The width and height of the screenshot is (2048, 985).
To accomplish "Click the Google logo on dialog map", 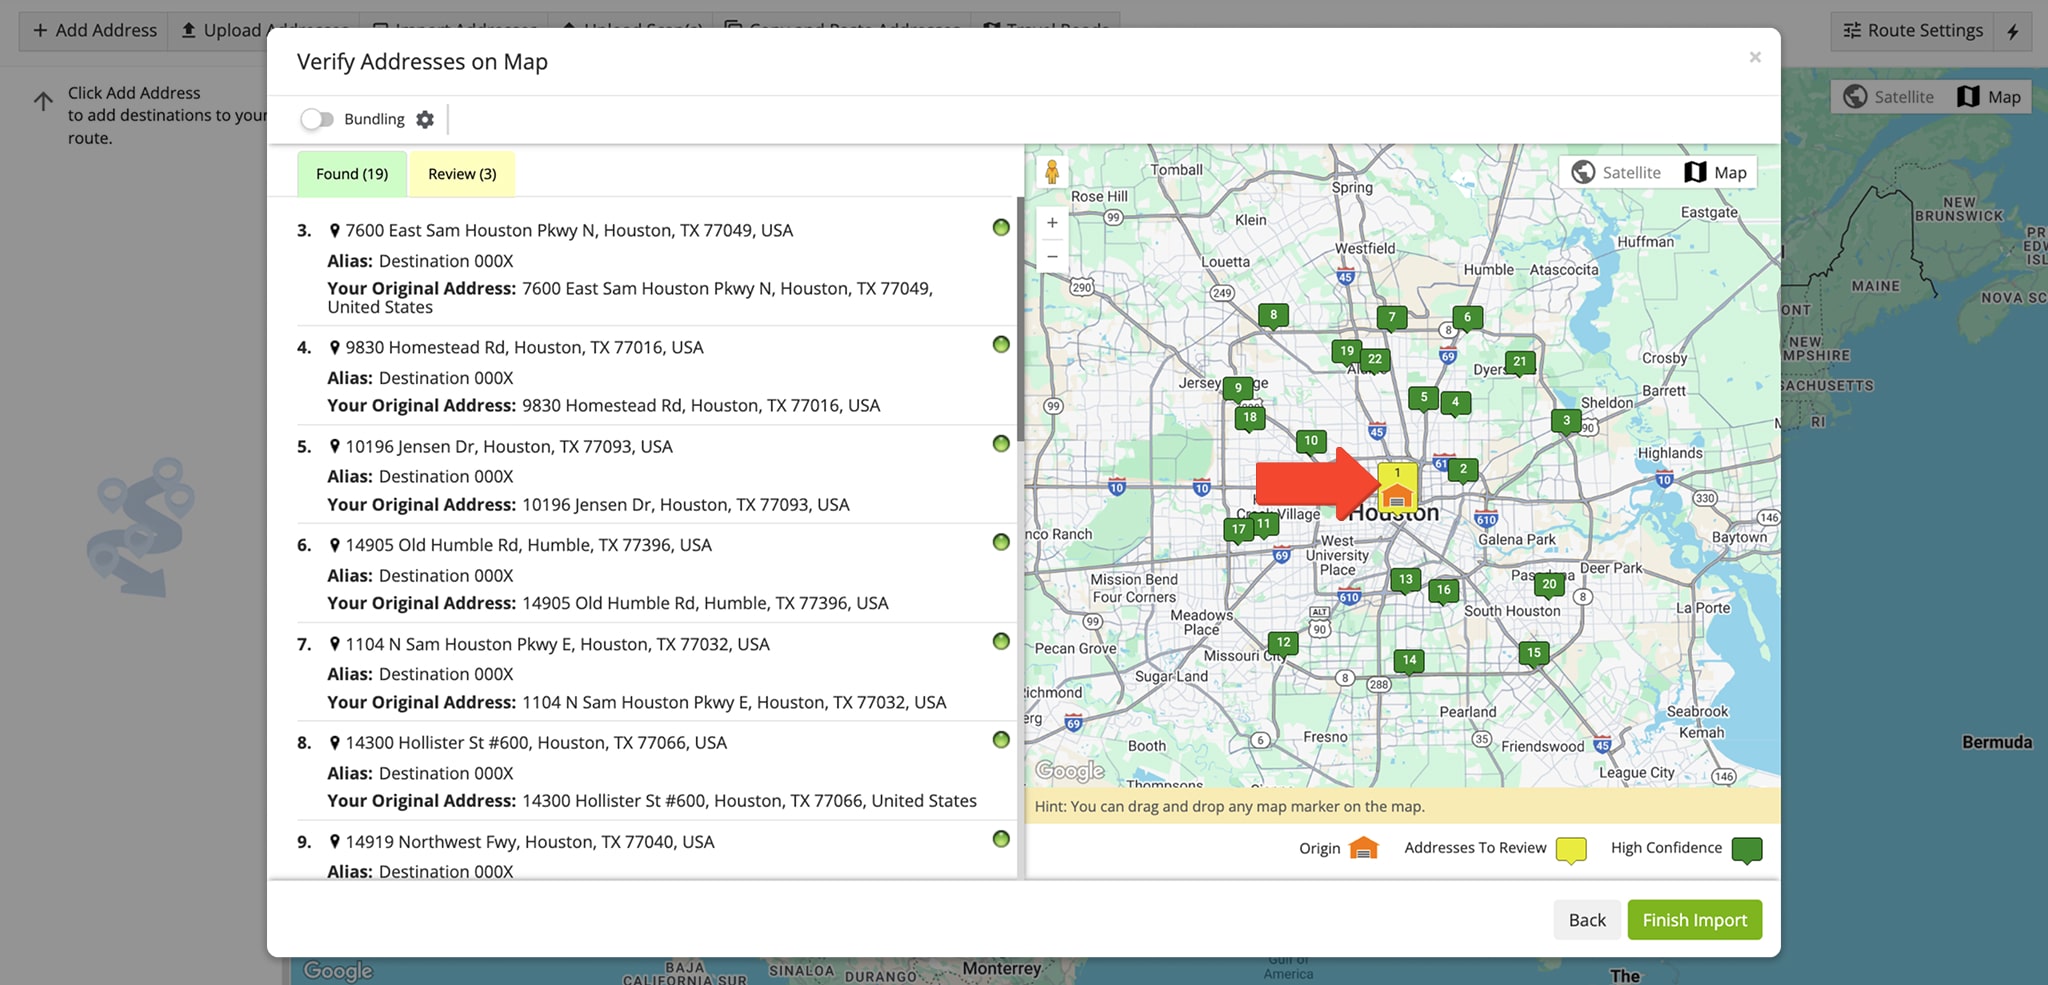I will tap(1070, 771).
